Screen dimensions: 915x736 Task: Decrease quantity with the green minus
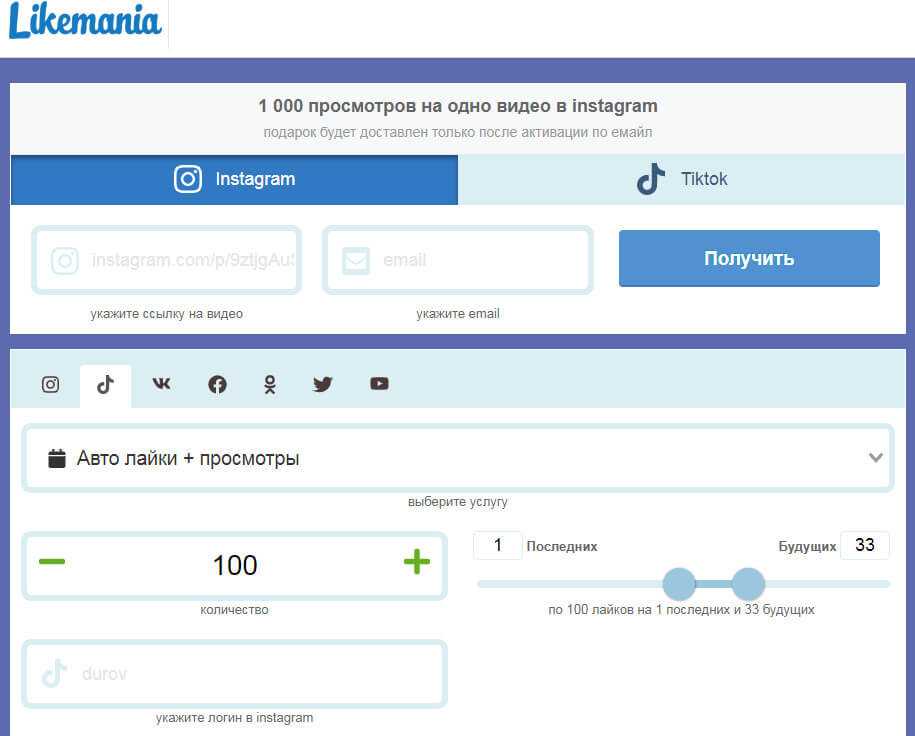[52, 562]
